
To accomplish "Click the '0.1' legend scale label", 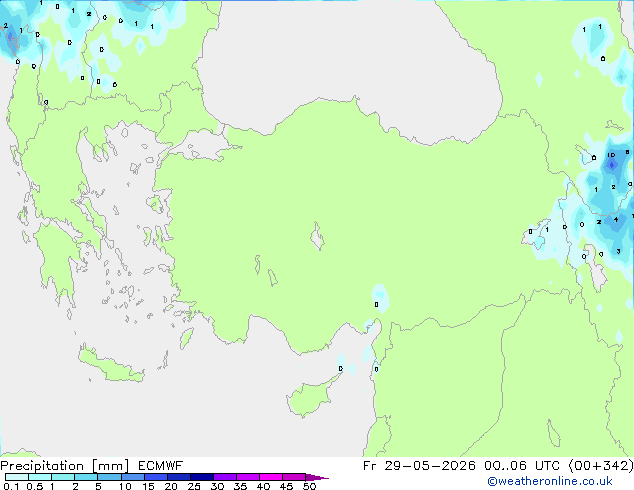I will [11, 486].
